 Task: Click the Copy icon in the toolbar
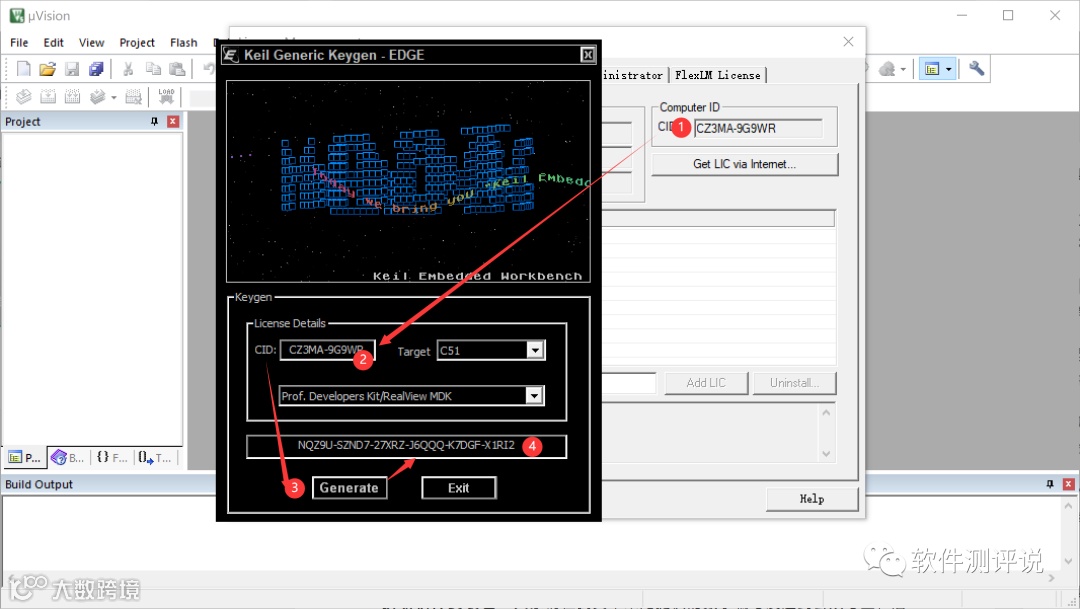coord(153,68)
